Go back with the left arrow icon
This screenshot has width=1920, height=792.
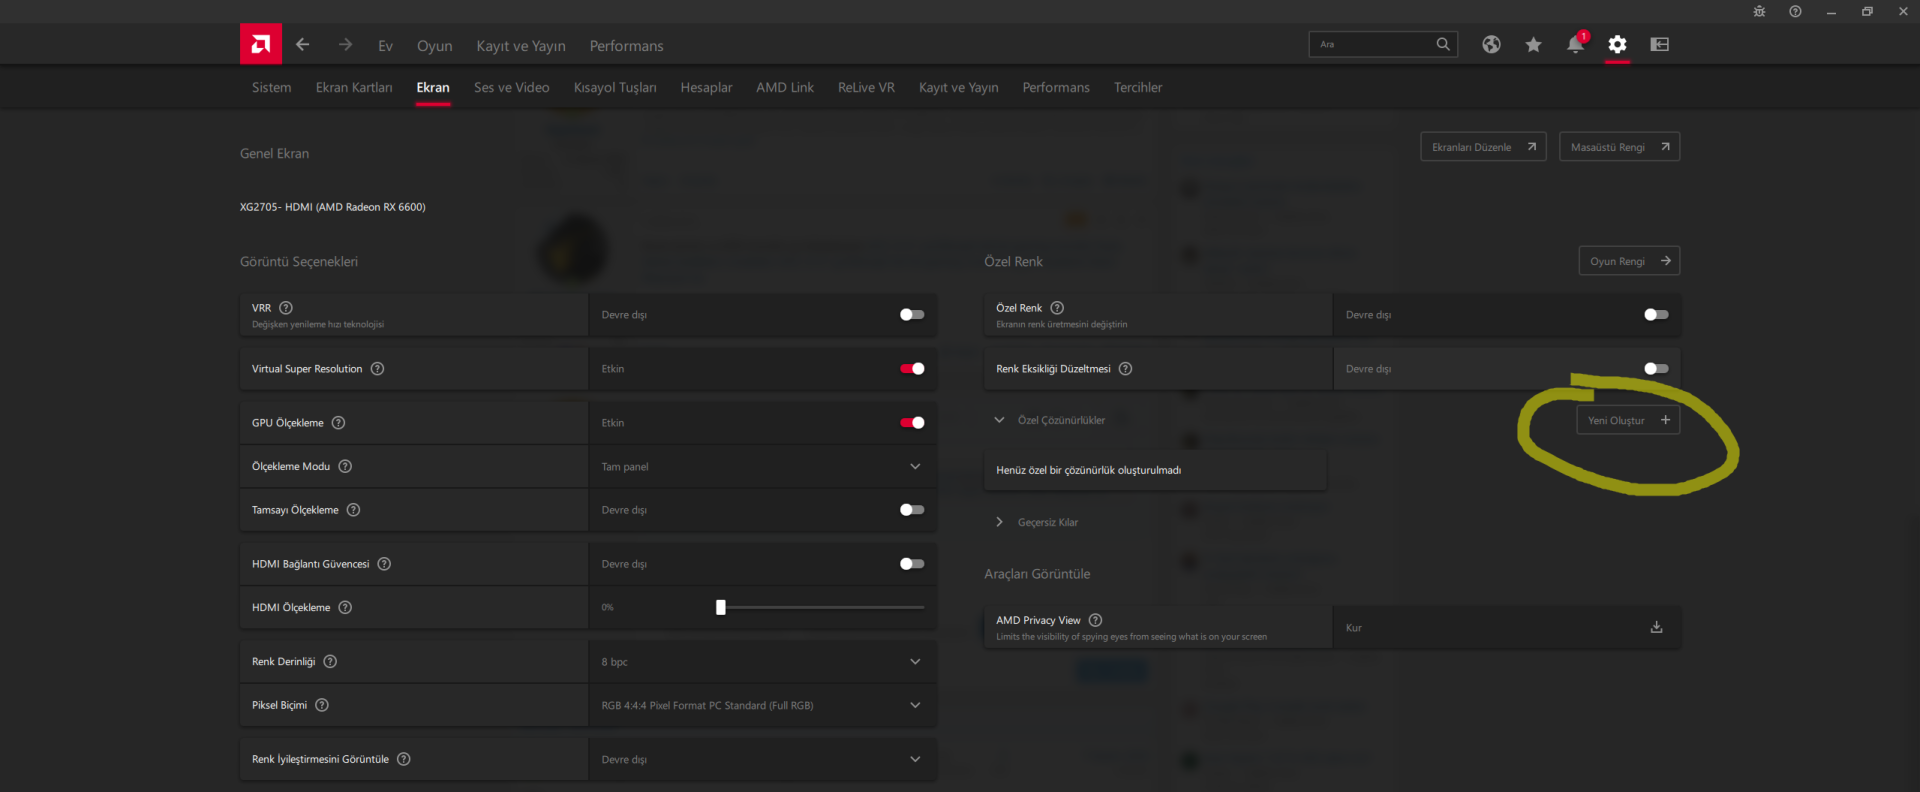click(x=303, y=44)
